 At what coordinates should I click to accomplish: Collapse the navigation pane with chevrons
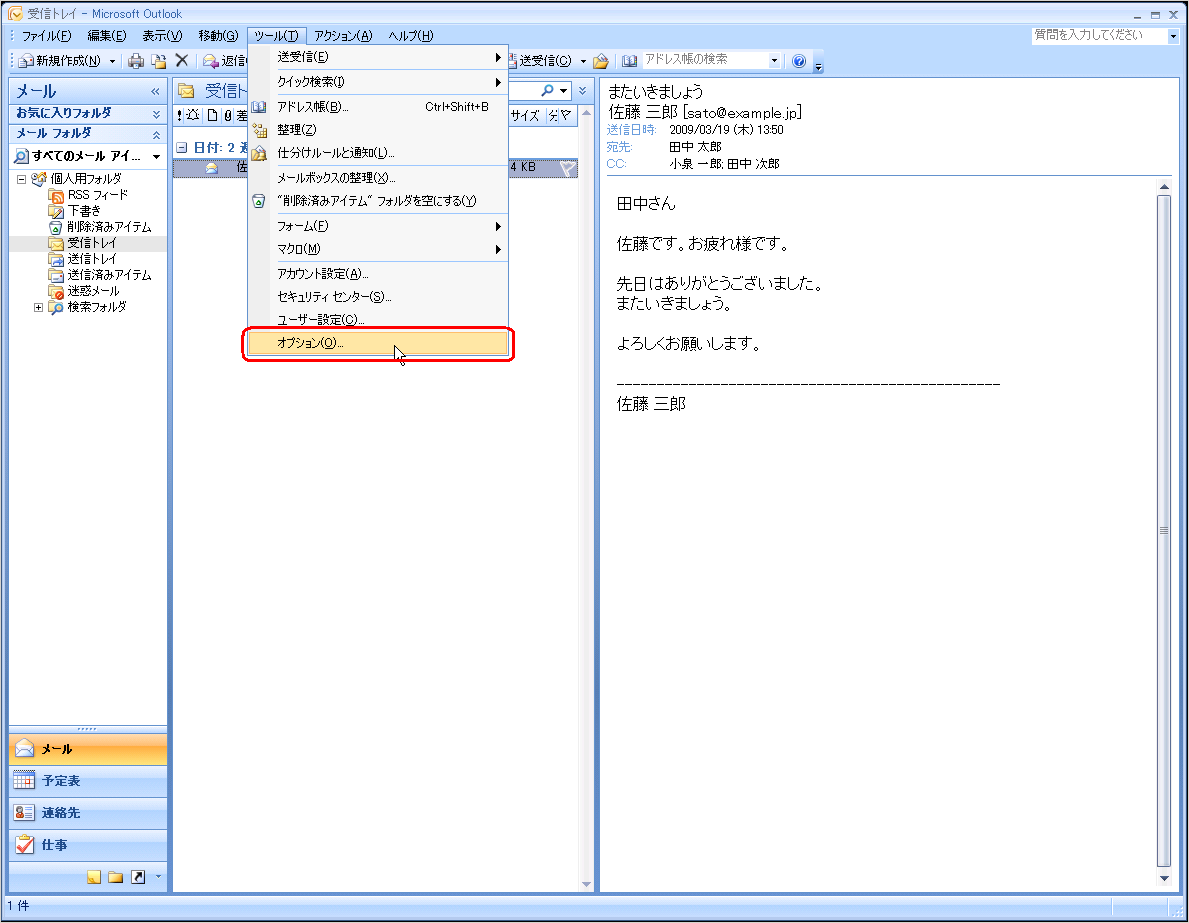click(155, 91)
